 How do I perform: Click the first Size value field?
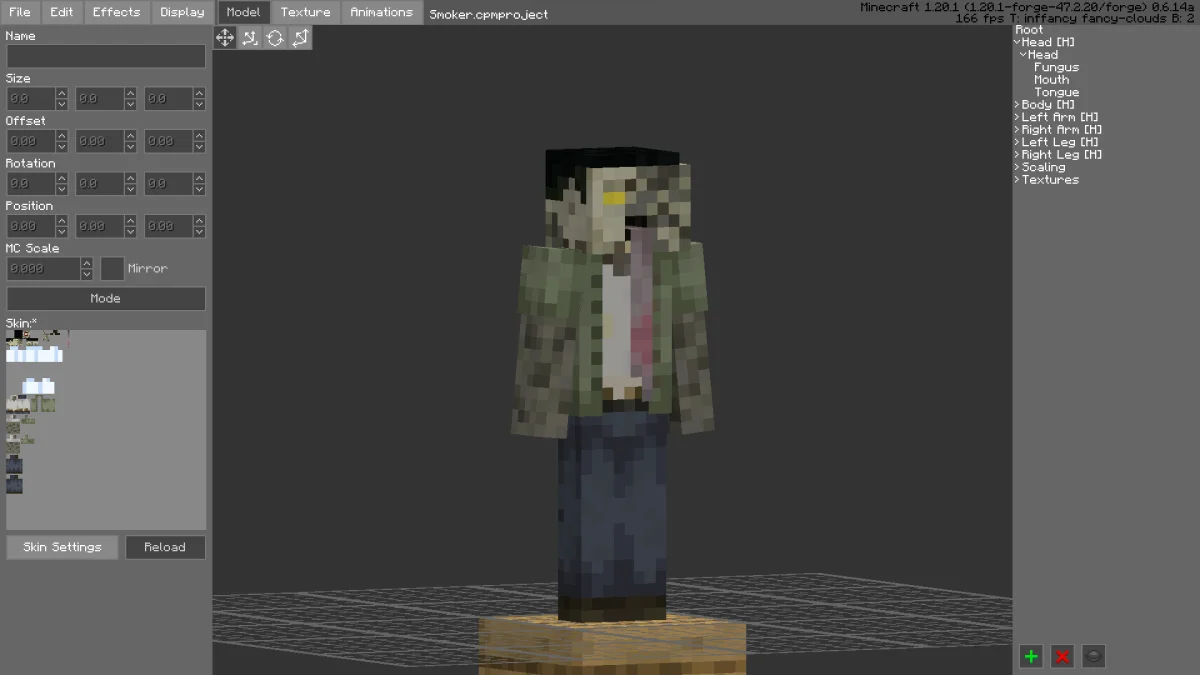[31, 99]
